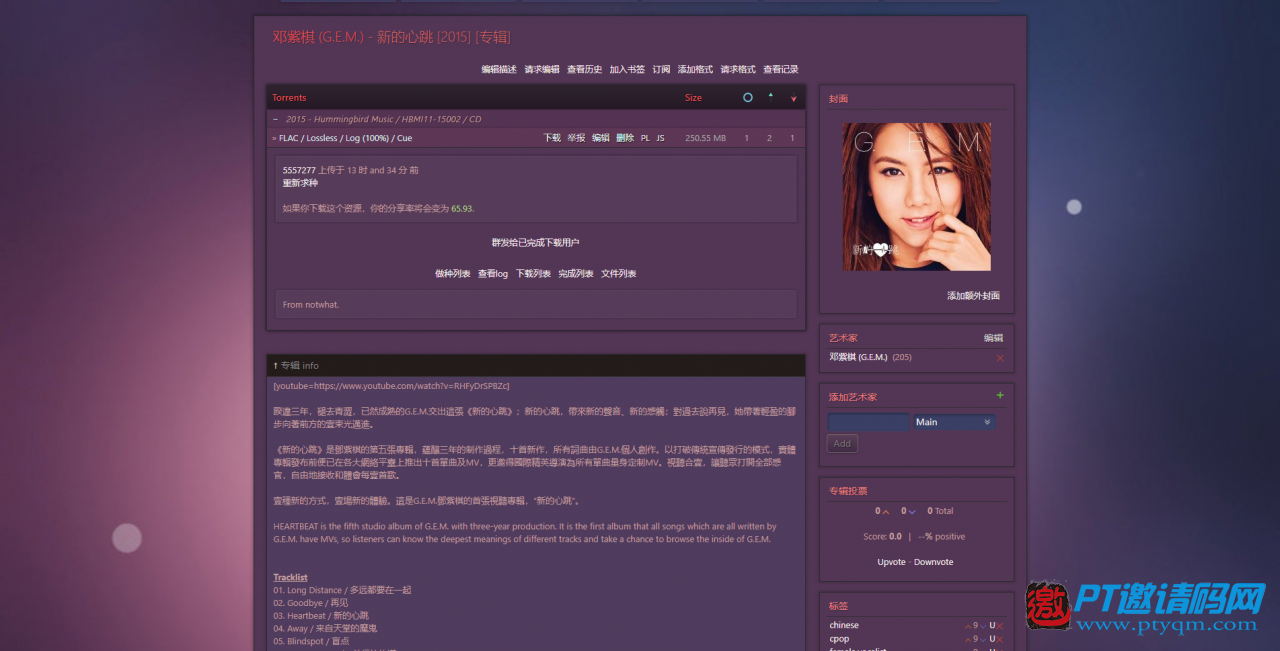Click 删除 to delete the torrent

click(x=625, y=138)
